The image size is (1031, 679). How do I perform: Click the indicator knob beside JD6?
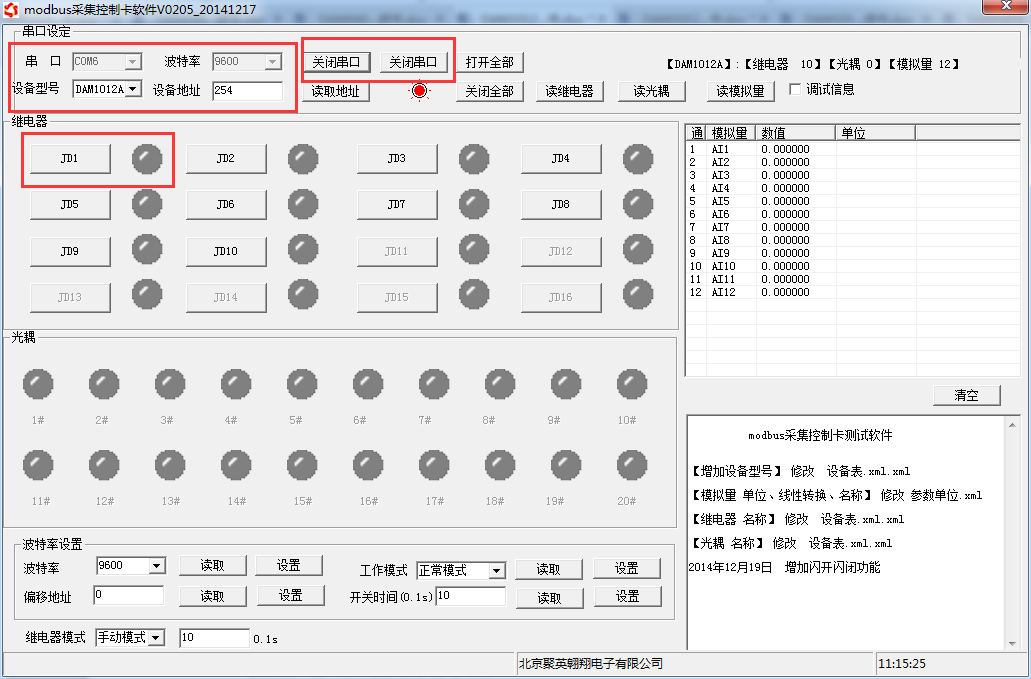click(x=303, y=204)
